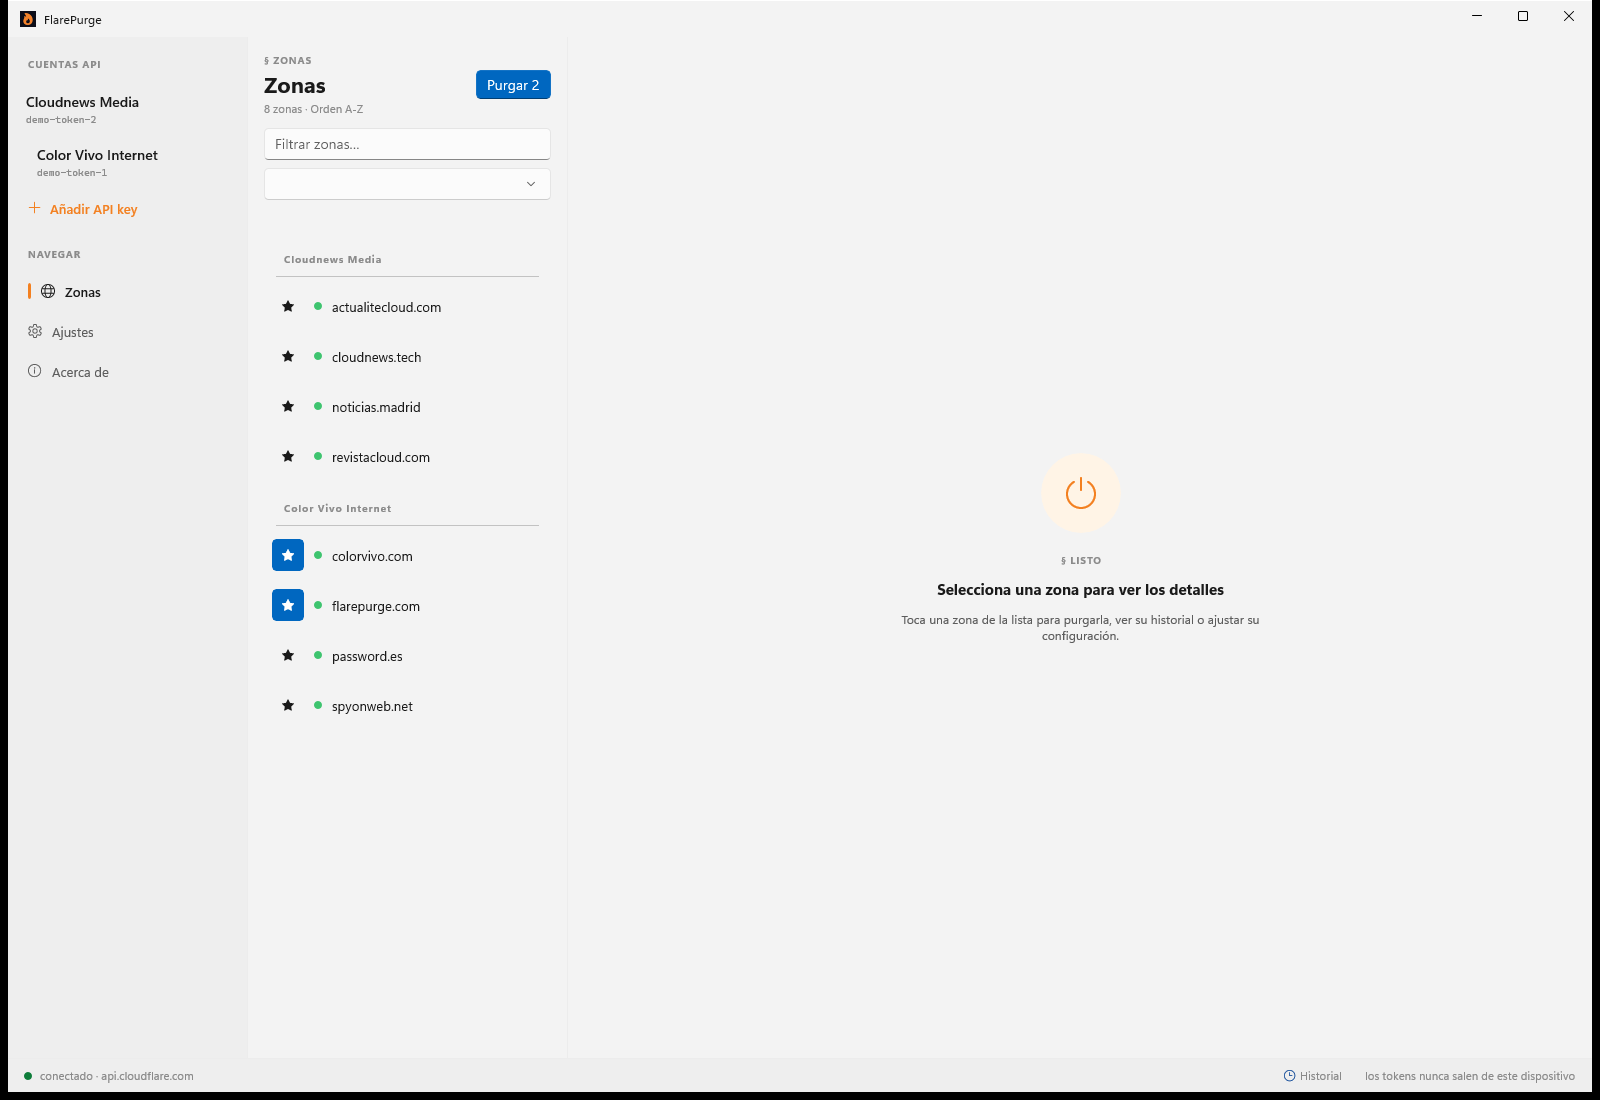Click the tokens never leave device notice
1600x1100 pixels.
(1470, 1076)
